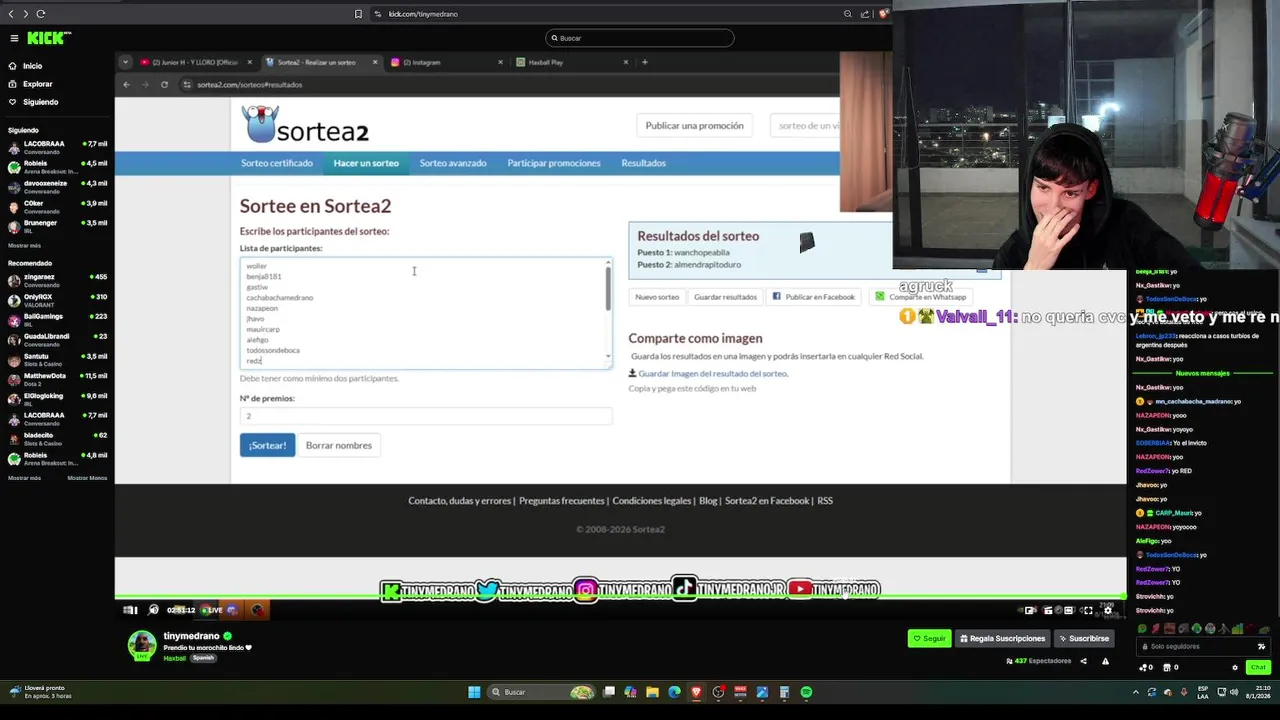Image resolution: width=1280 pixels, height=720 pixels.
Task: Click Regala Suscripciones
Action: (x=1002, y=638)
